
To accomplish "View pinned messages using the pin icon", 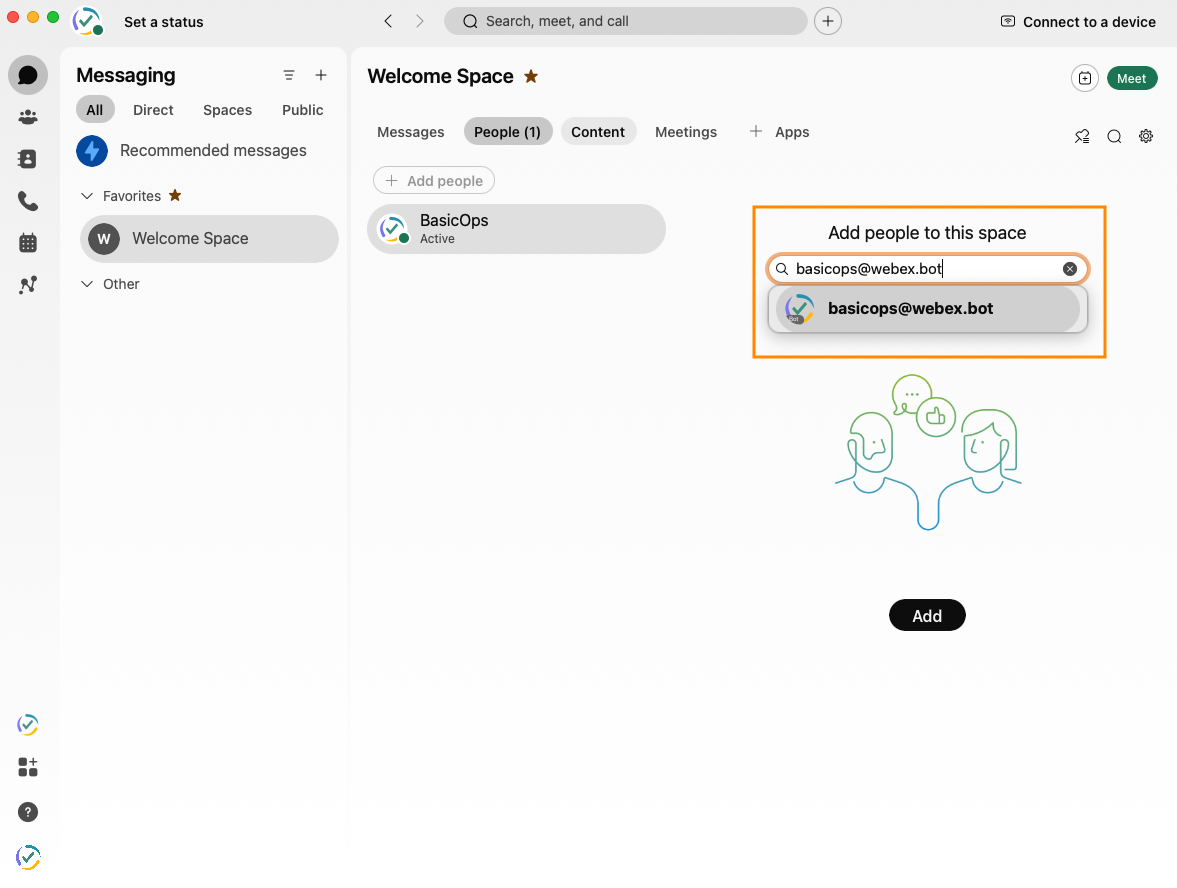I will tap(1082, 136).
